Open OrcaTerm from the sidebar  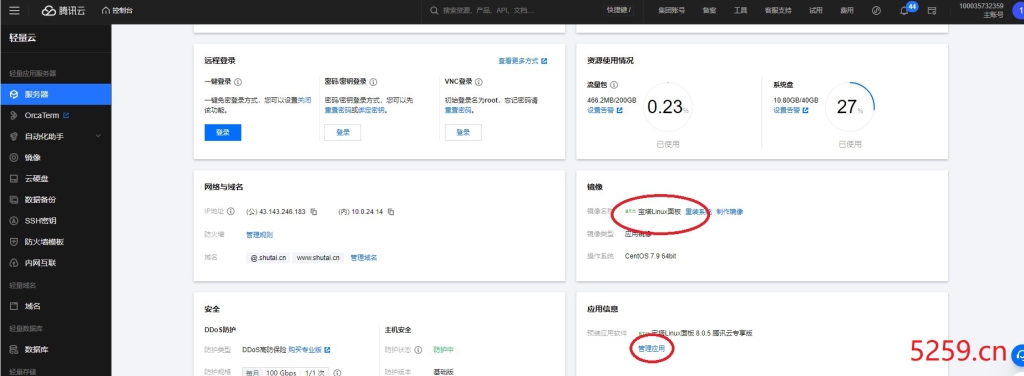coord(56,116)
